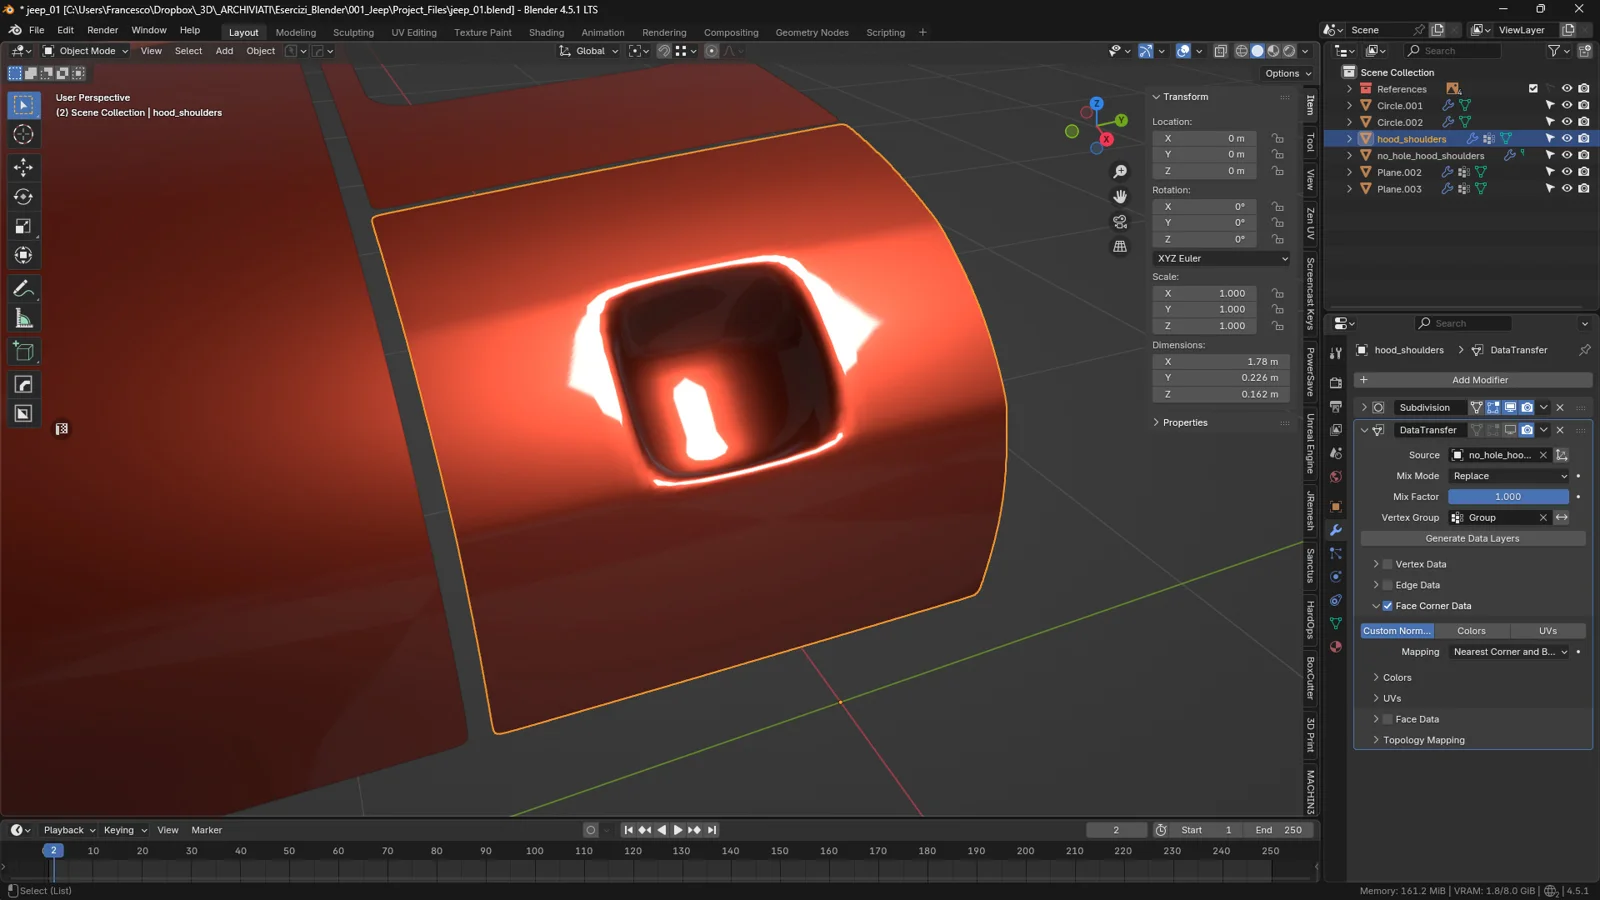Enable Vertex Data checkbox
Screen dimensions: 1600x900
[x=1388, y=564]
